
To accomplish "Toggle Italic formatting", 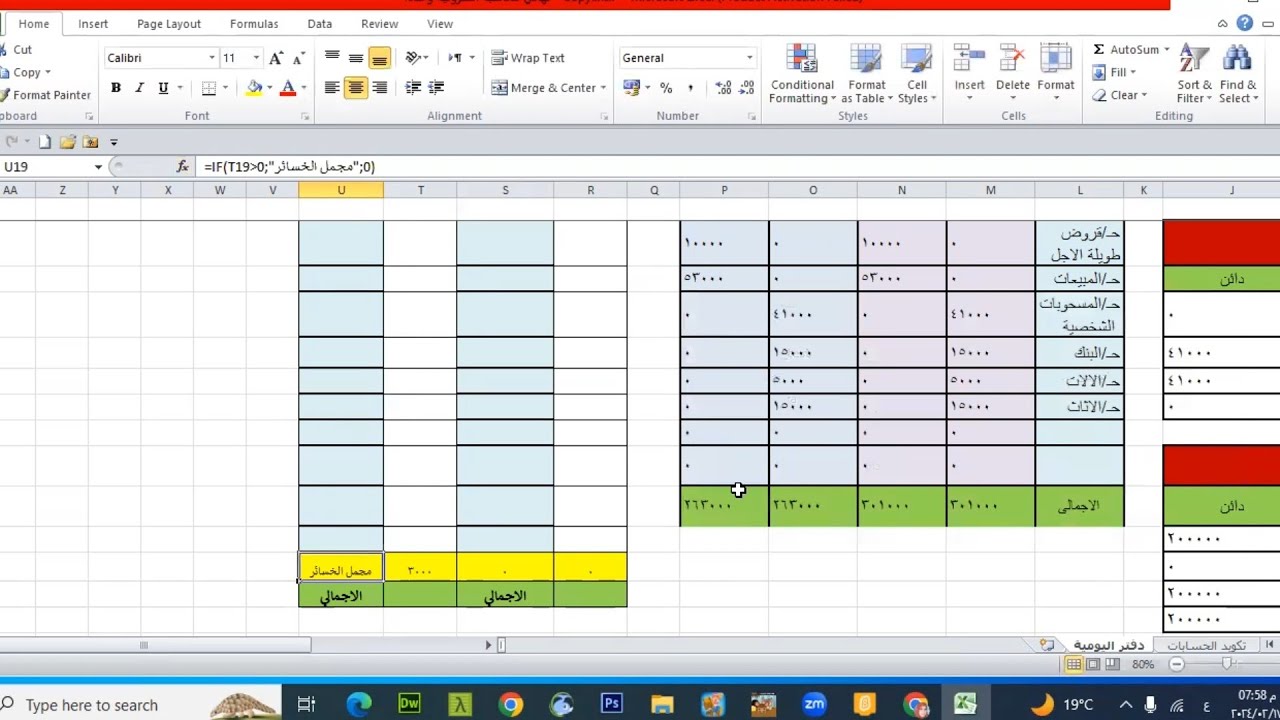I will pos(139,88).
